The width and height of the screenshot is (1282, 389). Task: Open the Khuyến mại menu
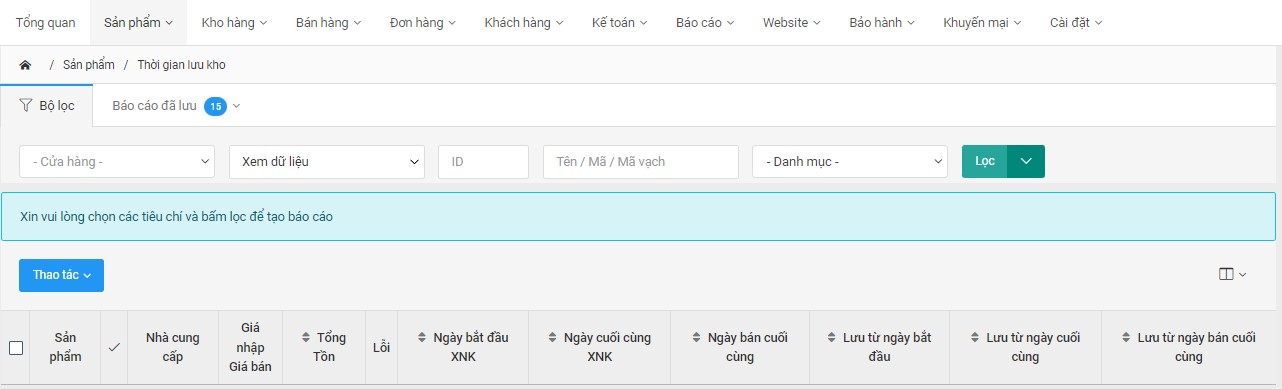pyautogui.click(x=983, y=22)
